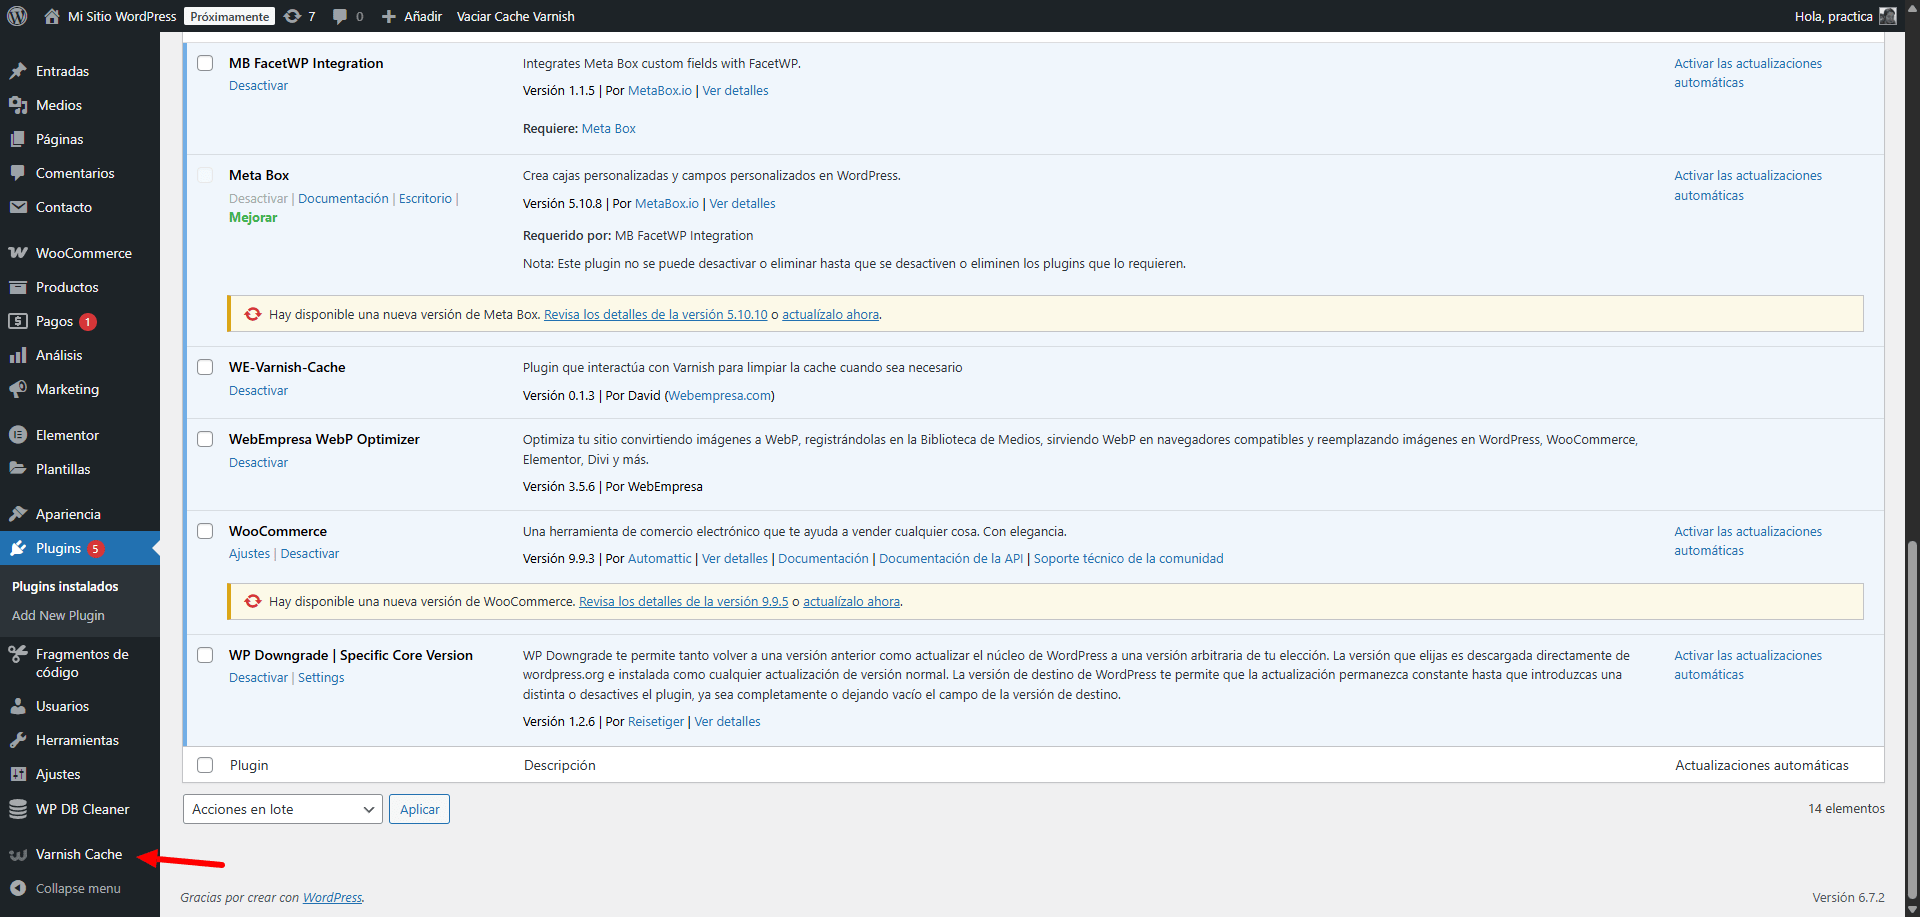Open the Plugins instalados submenu item

[65, 586]
